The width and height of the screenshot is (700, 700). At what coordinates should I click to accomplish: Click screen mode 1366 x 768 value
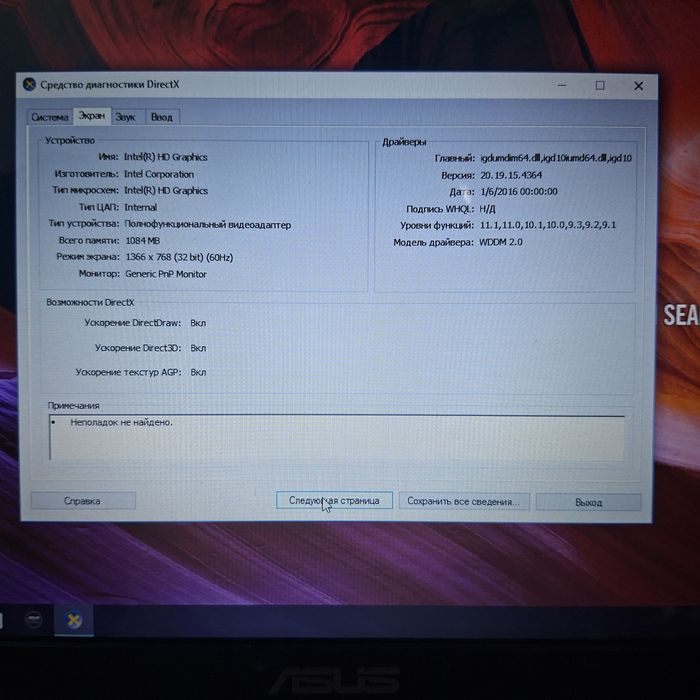click(179, 258)
